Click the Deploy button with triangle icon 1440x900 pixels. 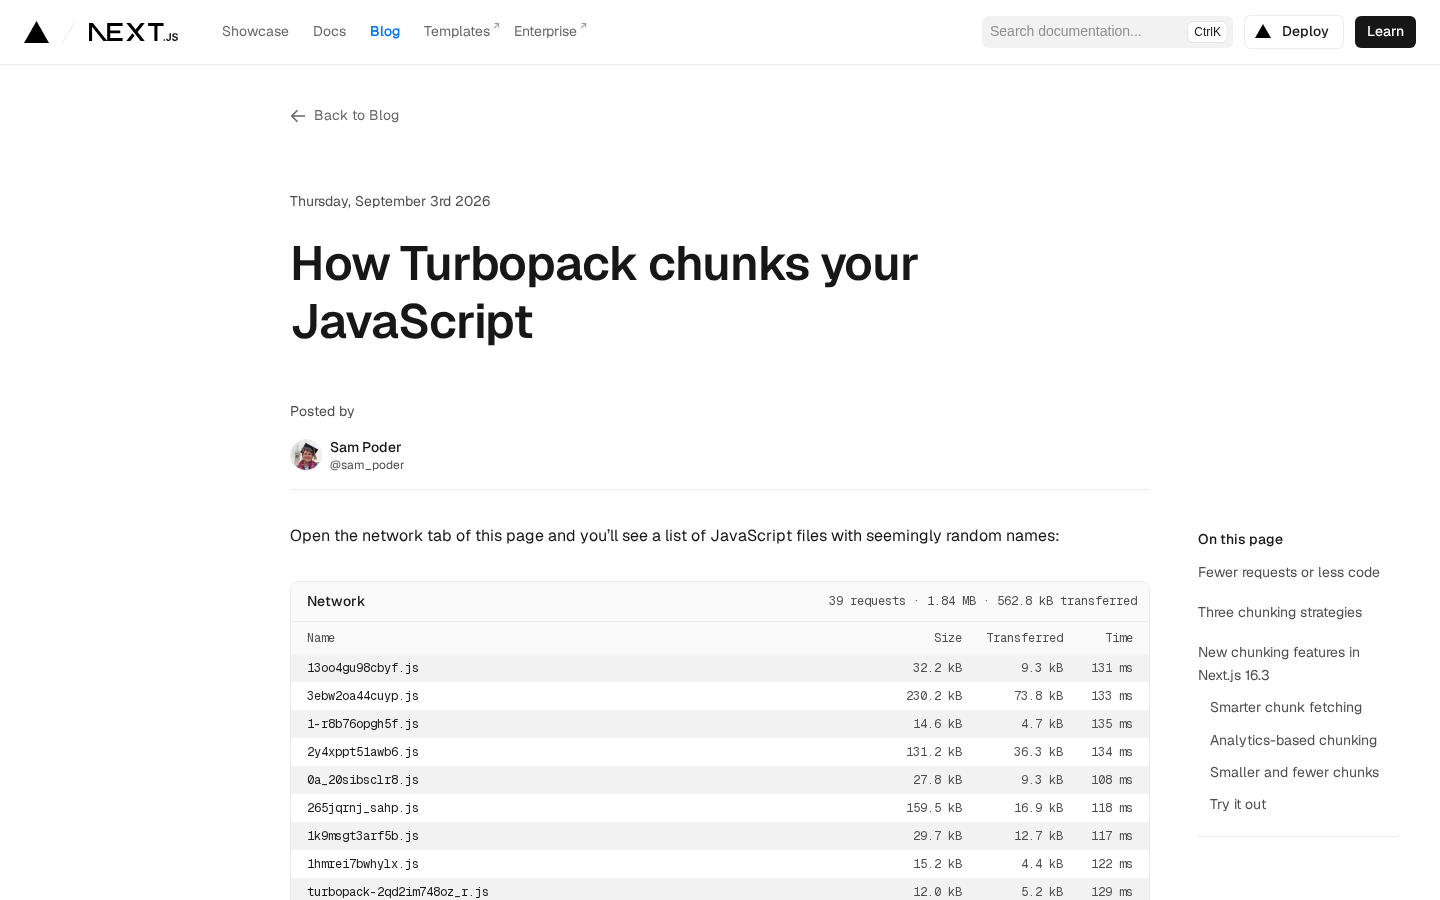coord(1293,32)
